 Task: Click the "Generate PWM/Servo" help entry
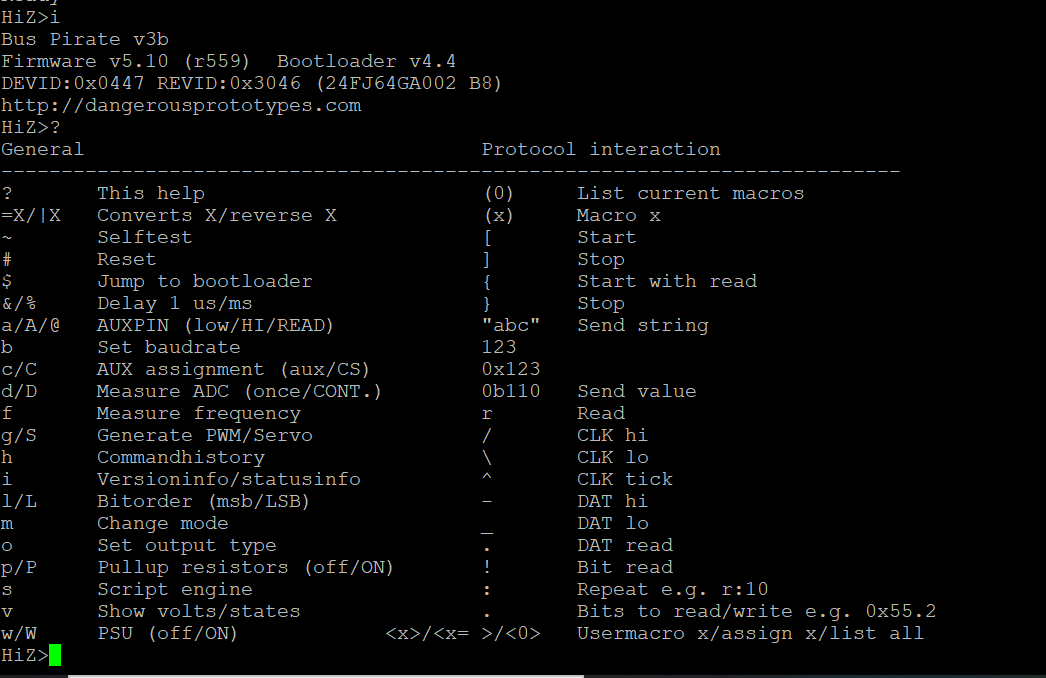204,435
